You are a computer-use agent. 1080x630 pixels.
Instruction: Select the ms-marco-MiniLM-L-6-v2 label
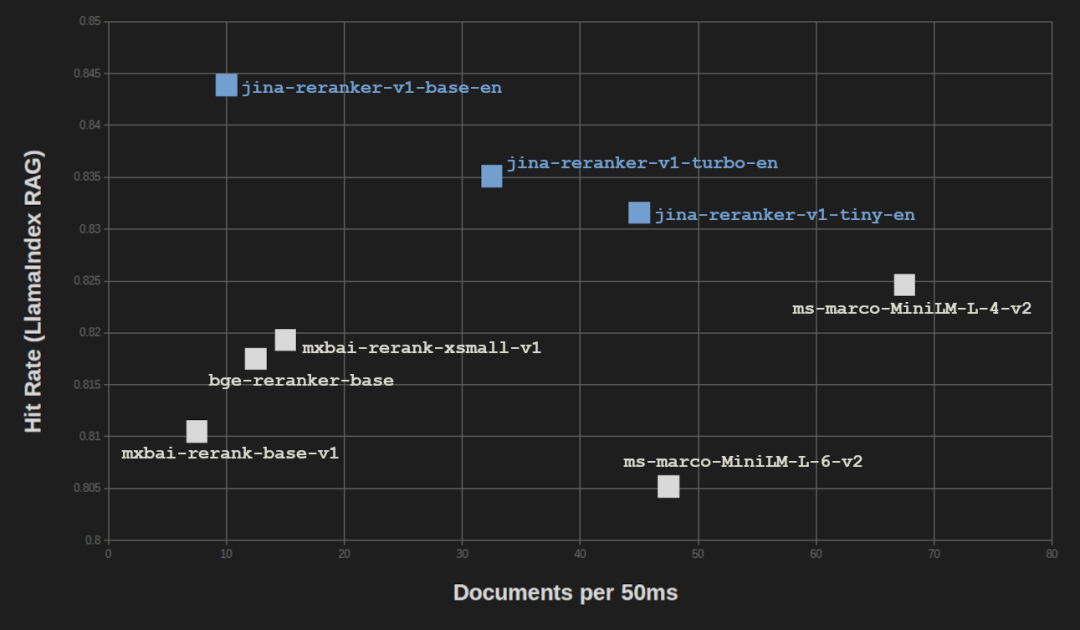click(743, 461)
